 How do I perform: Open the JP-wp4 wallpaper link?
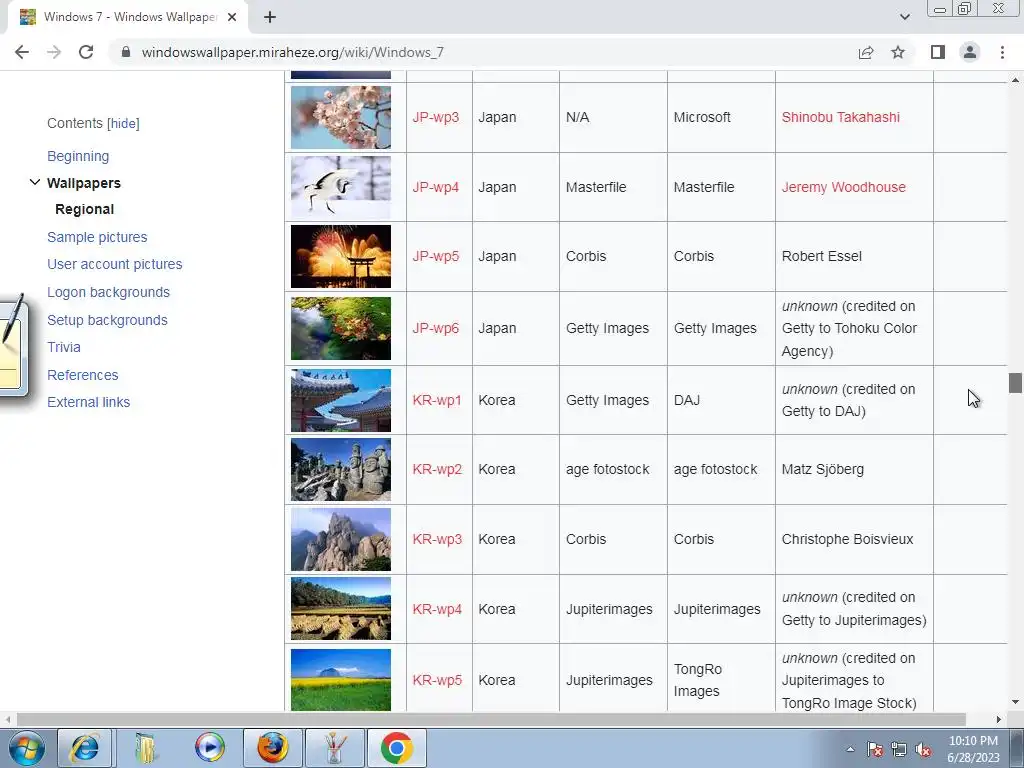436,187
